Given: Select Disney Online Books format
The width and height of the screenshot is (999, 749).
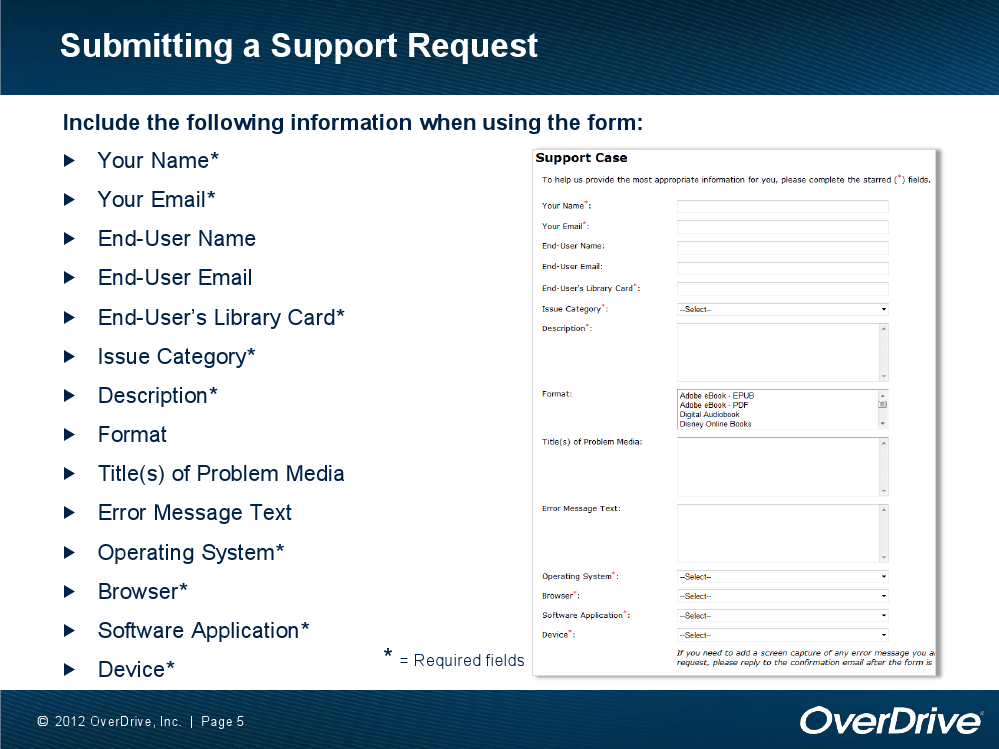Looking at the screenshot, I should click(715, 424).
